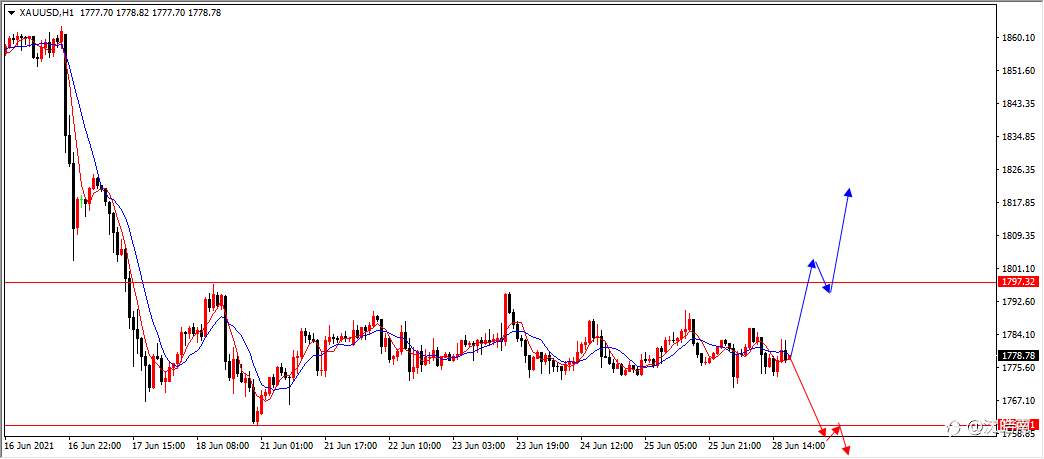Select the 1797.32 red price level tag
This screenshot has width=1044, height=459.
point(1018,282)
